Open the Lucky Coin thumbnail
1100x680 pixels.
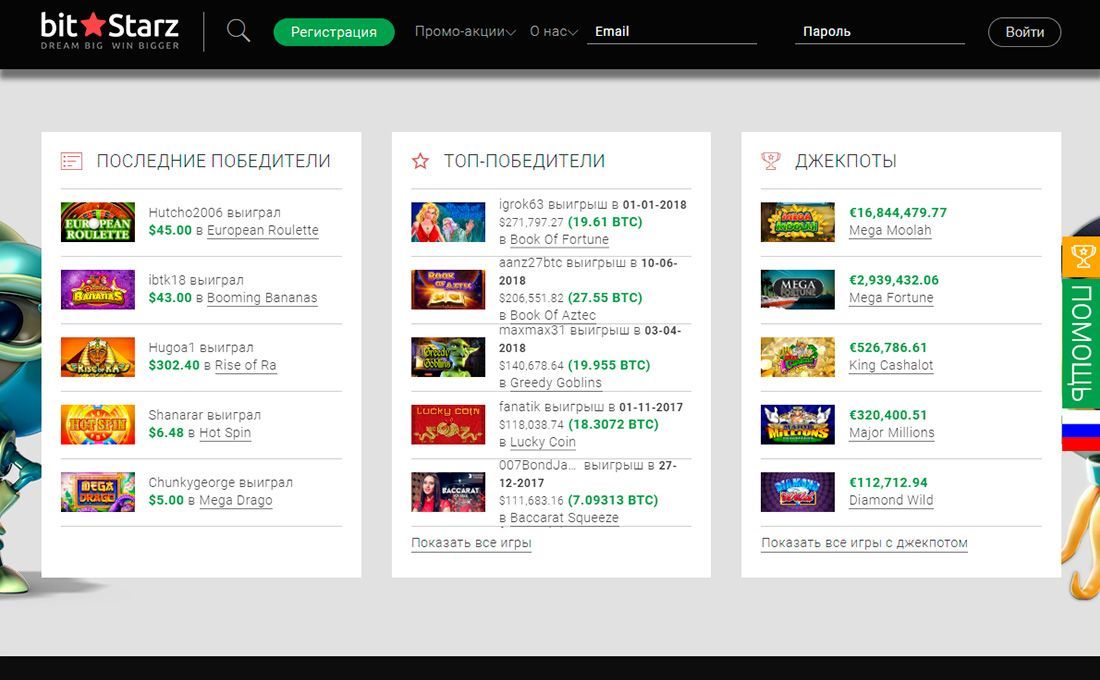click(448, 424)
